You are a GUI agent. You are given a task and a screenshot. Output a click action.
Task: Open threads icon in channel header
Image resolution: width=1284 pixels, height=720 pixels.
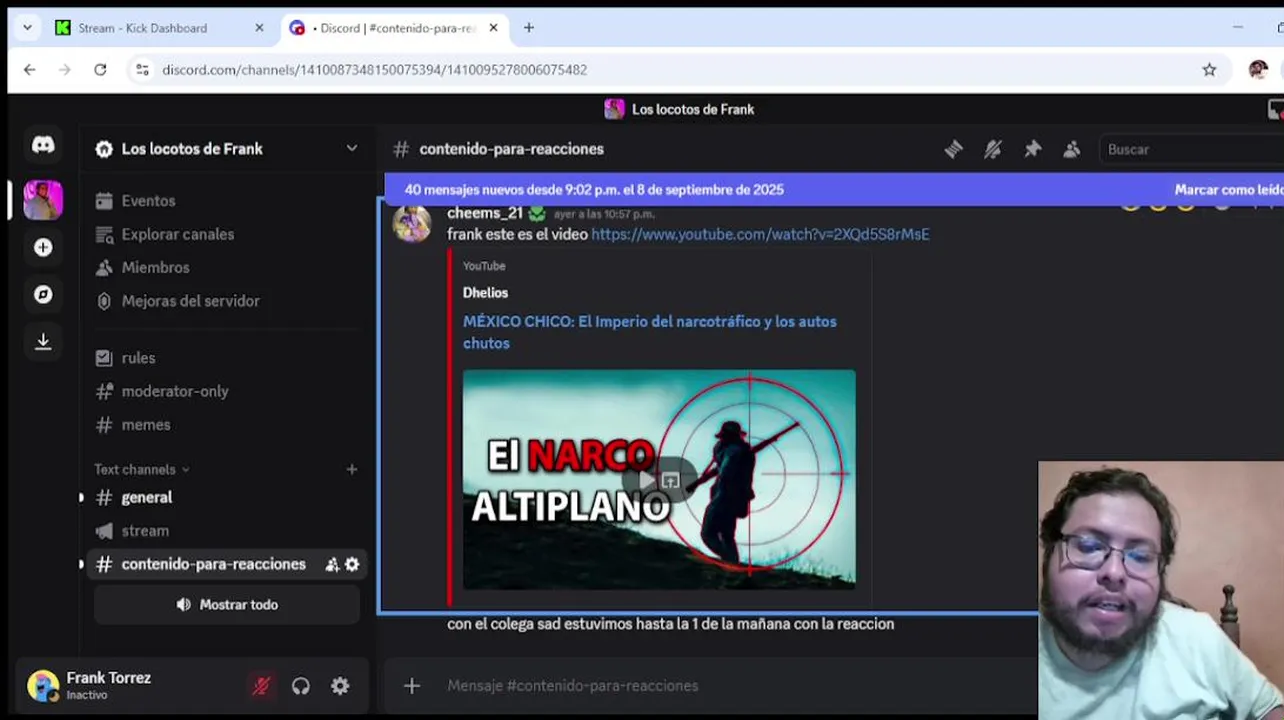point(953,149)
